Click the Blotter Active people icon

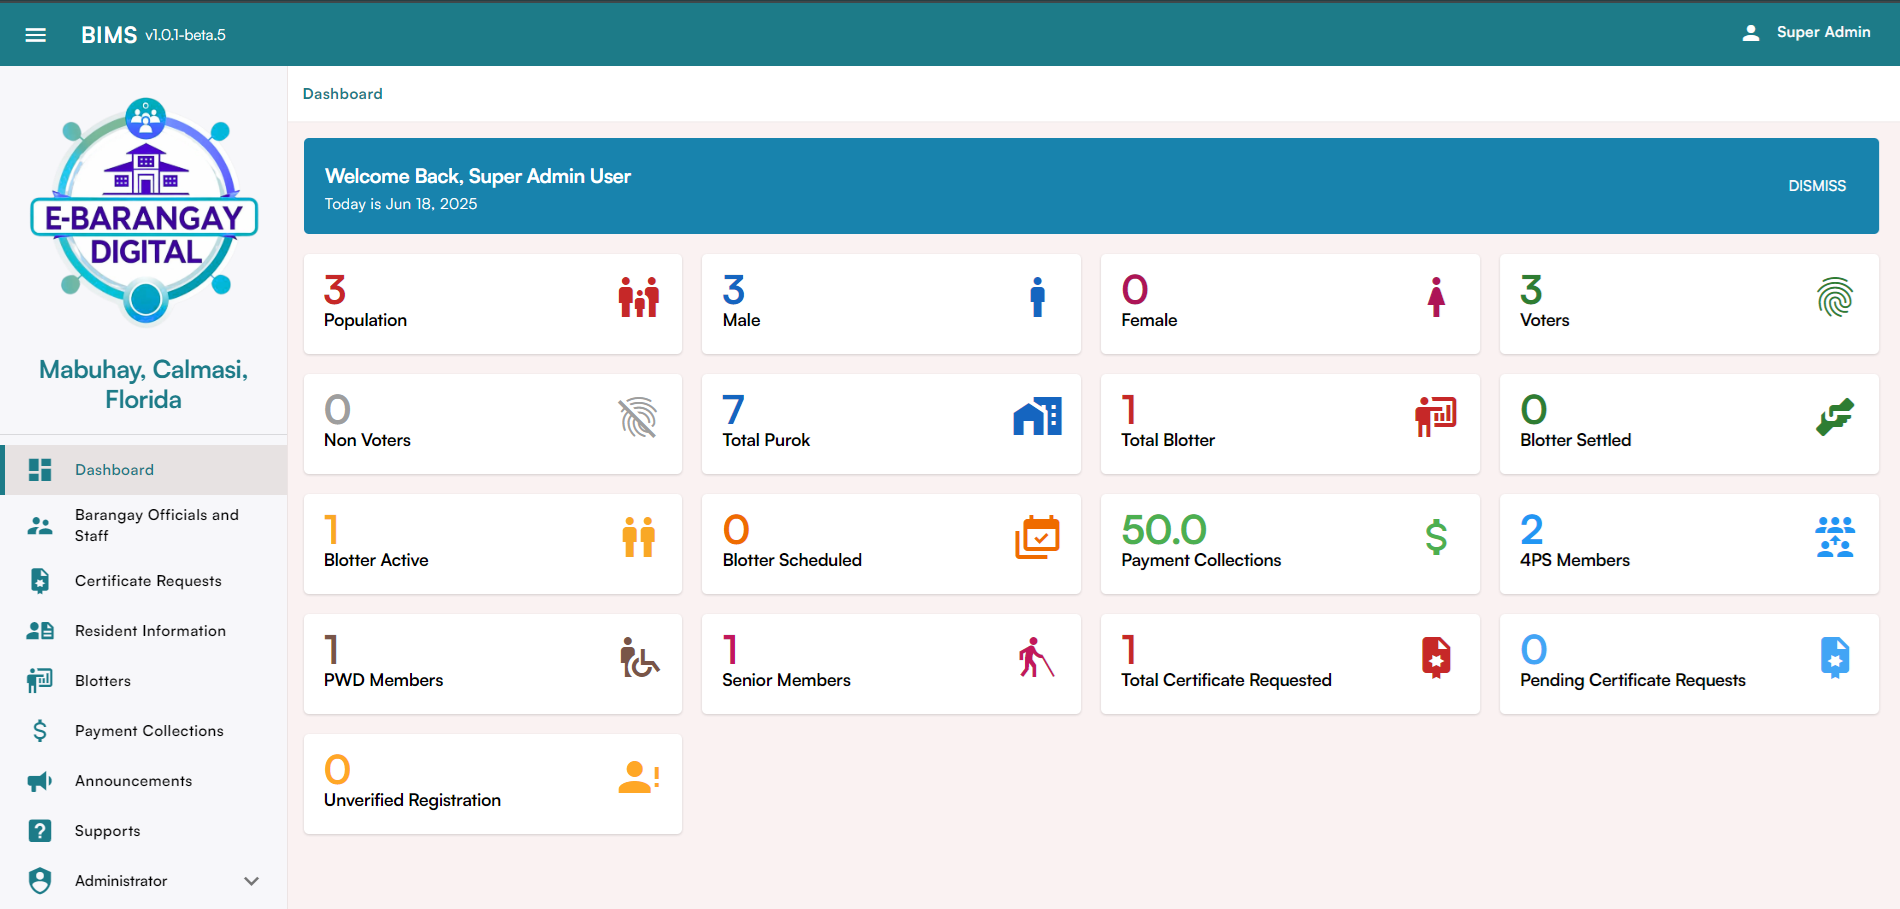click(639, 537)
